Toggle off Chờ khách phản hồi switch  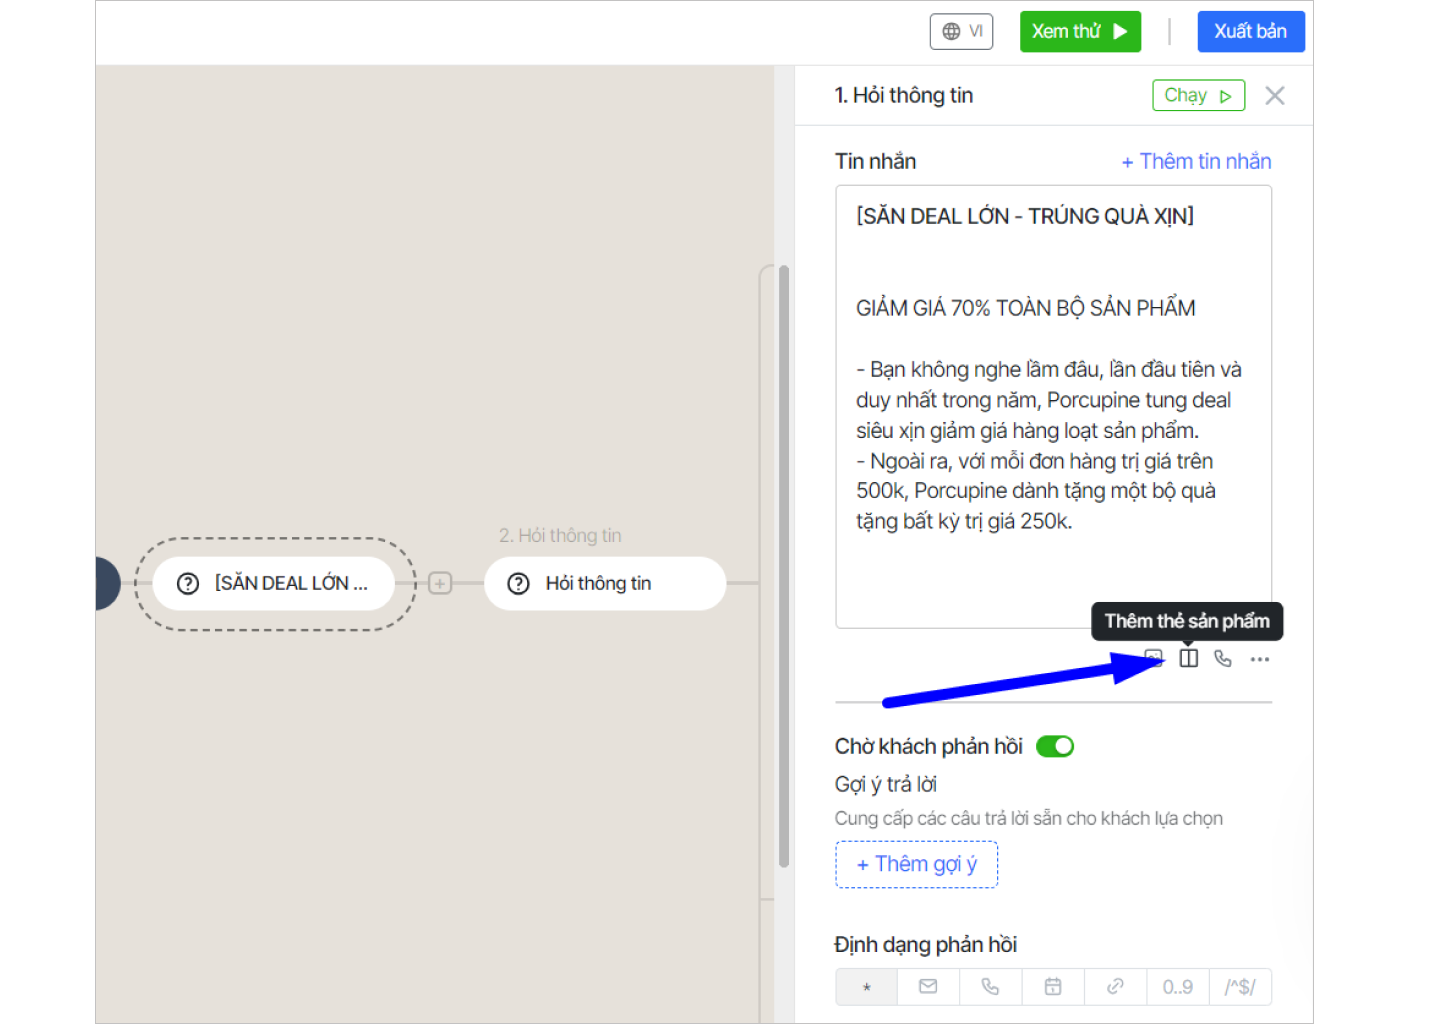point(1055,746)
